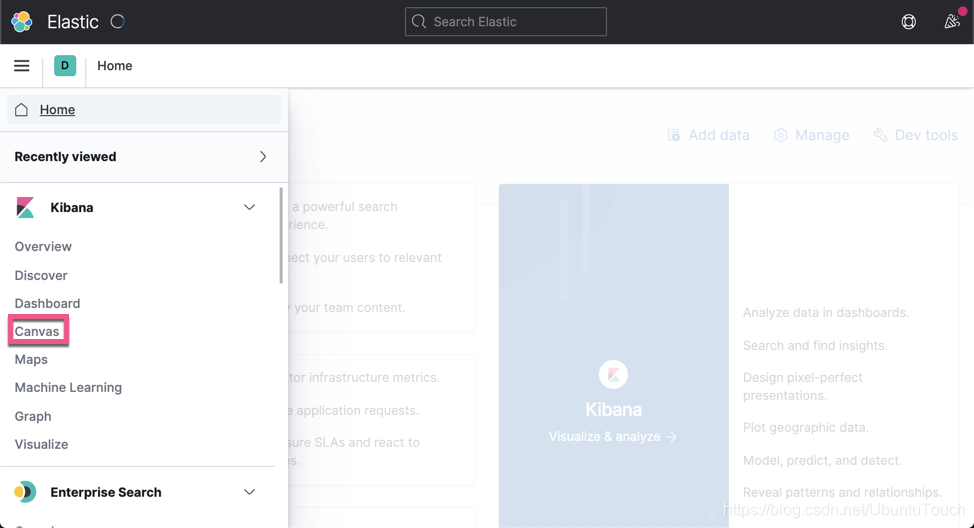The height and width of the screenshot is (528, 974).
Task: Open Discover in Kibana menu
Action: [41, 275]
